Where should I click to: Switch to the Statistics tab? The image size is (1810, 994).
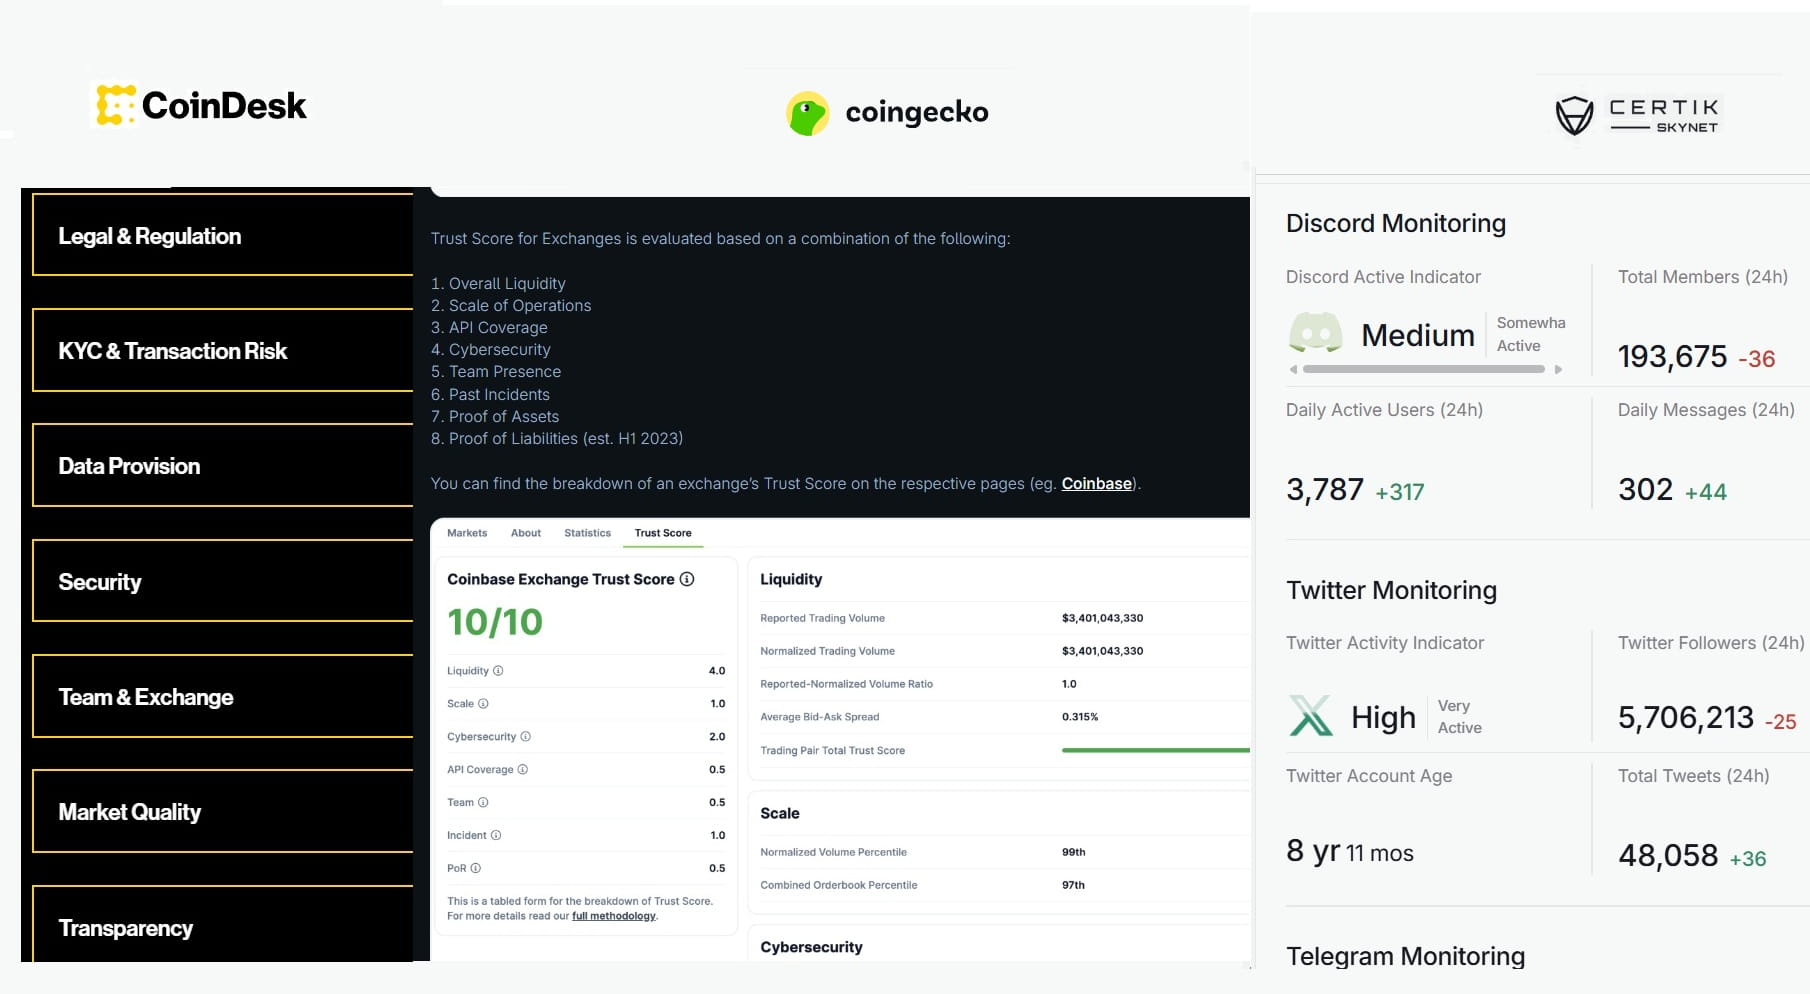587,533
